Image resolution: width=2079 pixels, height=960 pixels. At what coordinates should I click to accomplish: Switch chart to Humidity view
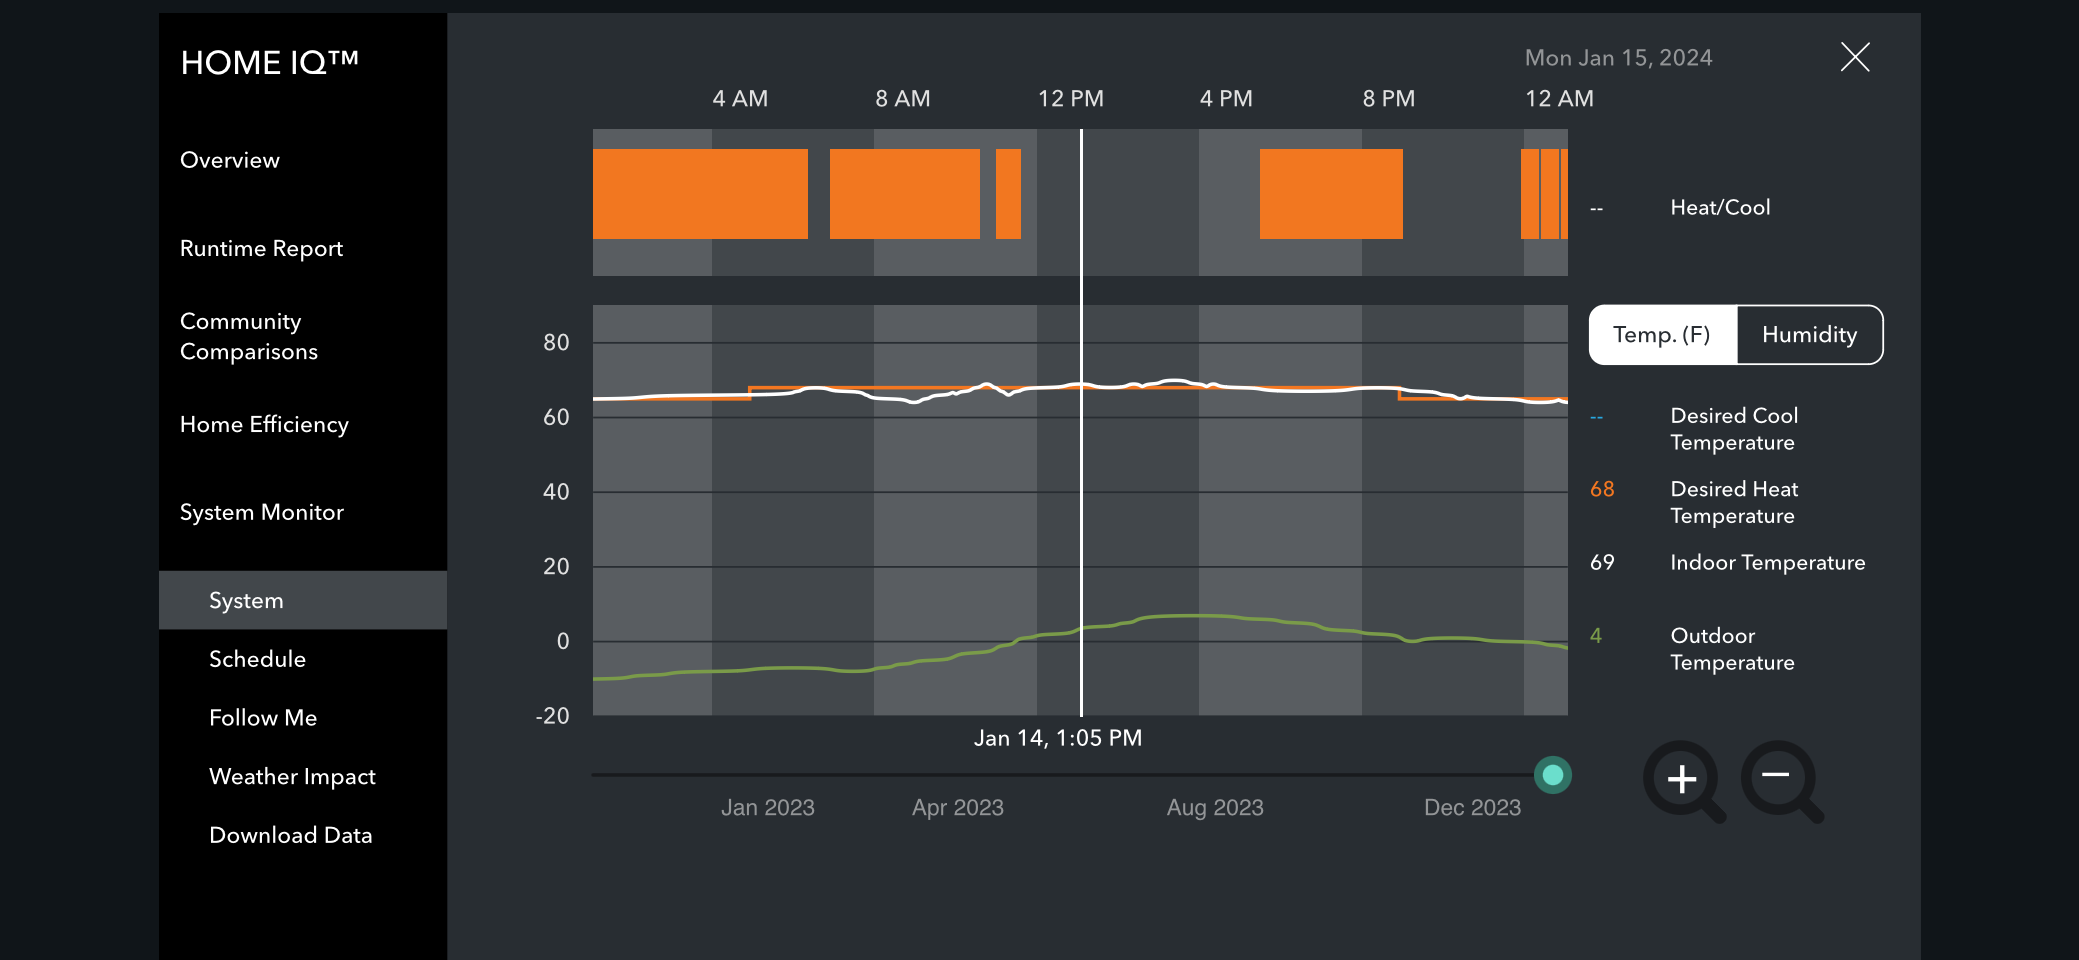pyautogui.click(x=1809, y=335)
